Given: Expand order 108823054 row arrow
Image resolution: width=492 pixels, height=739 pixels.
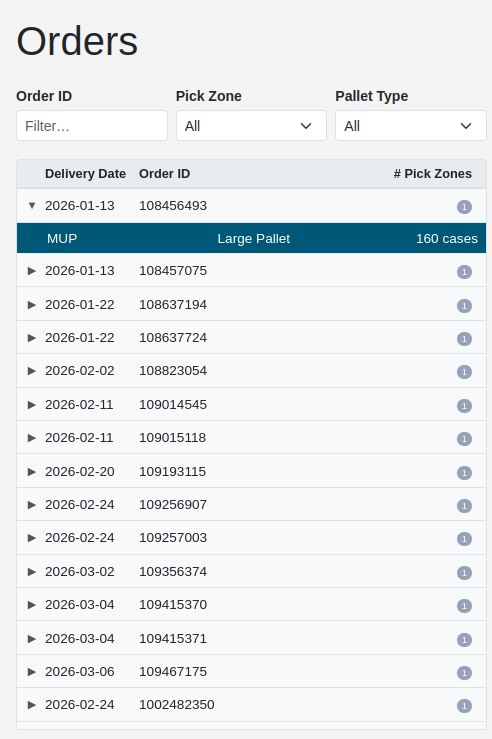Looking at the screenshot, I should 32,370.
